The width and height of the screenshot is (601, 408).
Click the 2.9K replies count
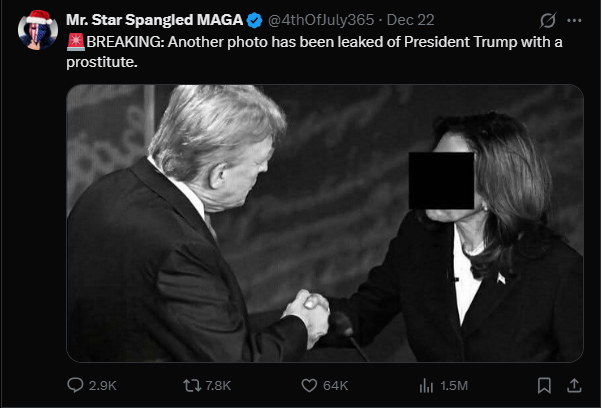click(103, 385)
